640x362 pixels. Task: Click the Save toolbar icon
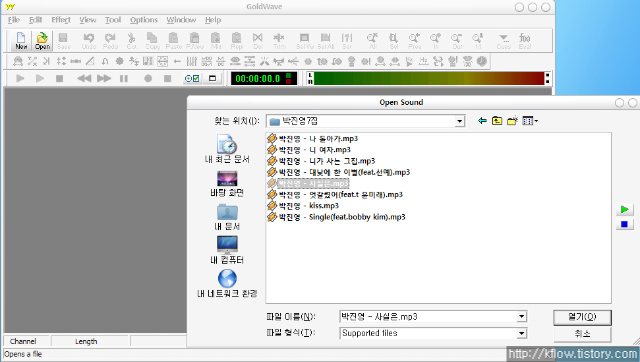tap(63, 41)
